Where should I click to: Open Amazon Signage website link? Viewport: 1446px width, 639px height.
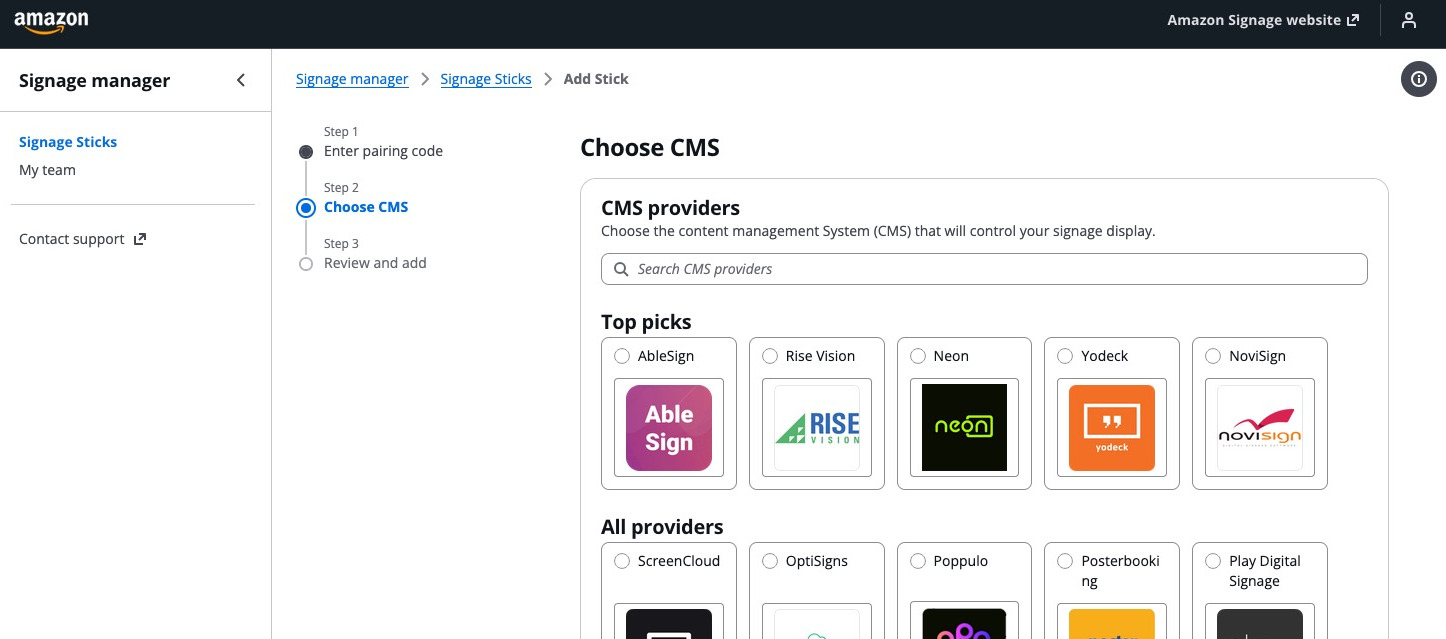[1263, 20]
